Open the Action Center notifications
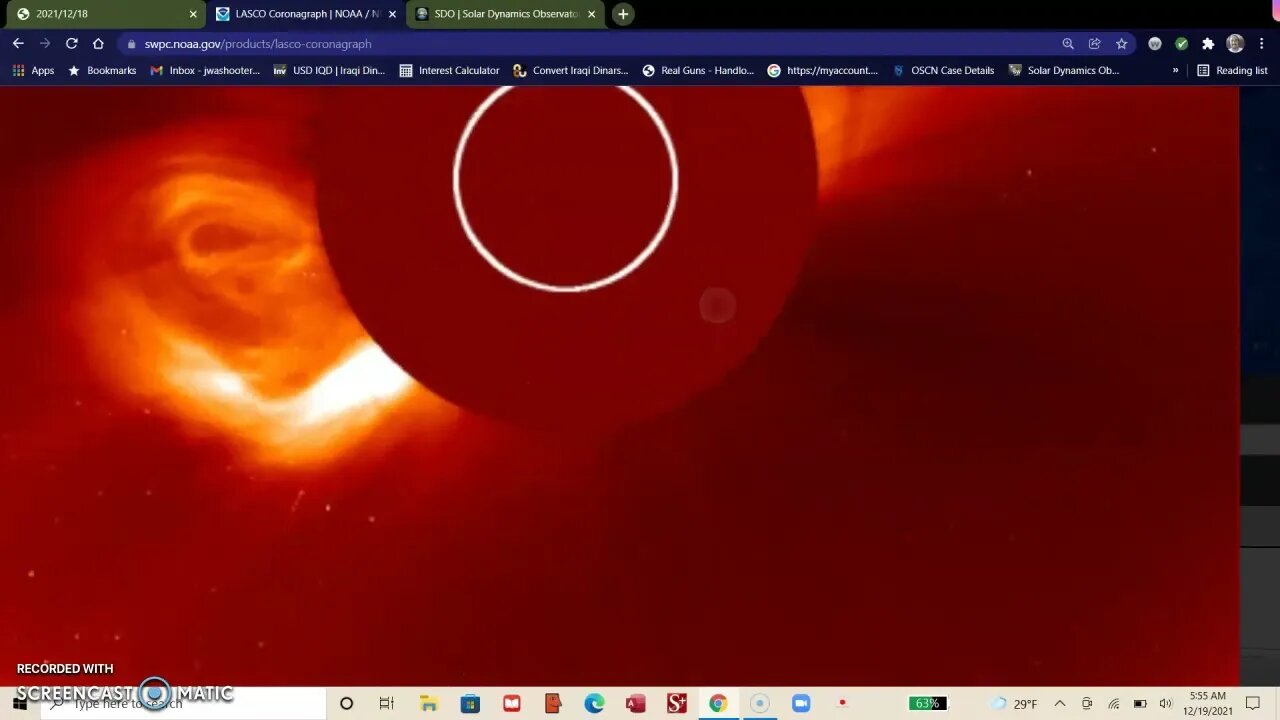 (1253, 703)
